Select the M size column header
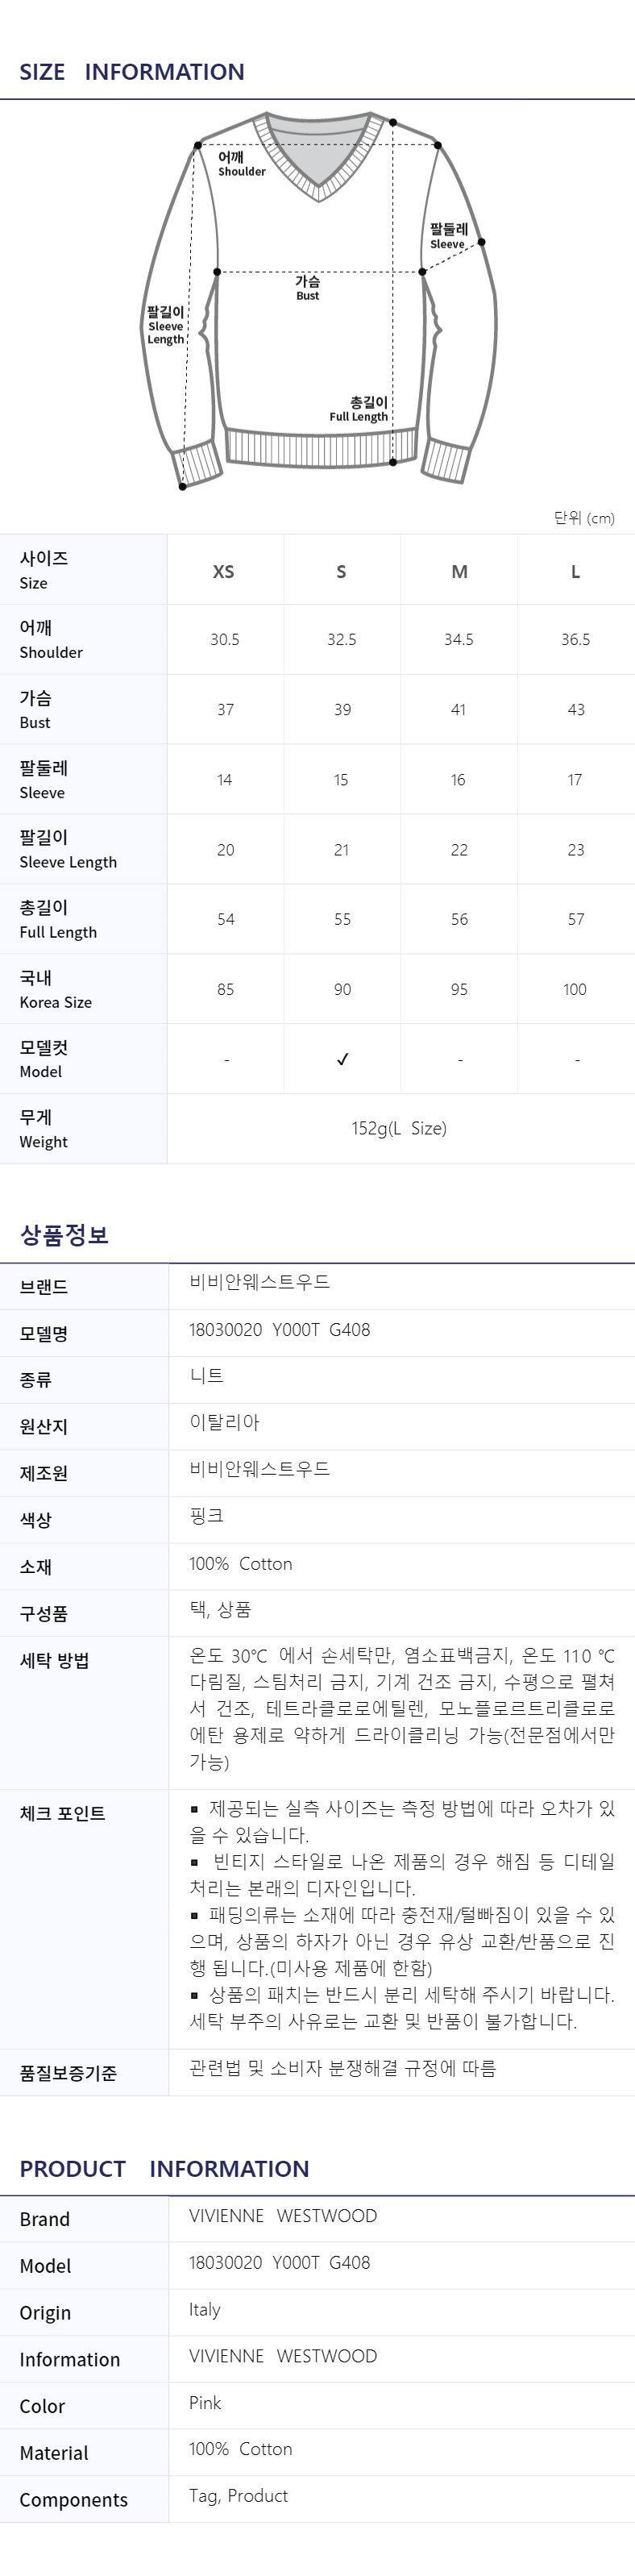Screen dimensions: 635x2576 pyautogui.click(x=459, y=572)
